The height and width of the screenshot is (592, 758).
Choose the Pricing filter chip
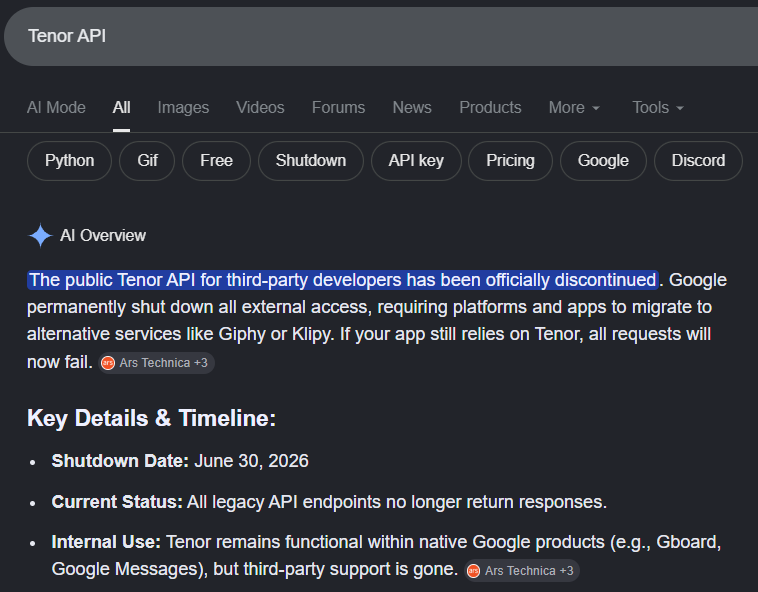click(x=510, y=161)
